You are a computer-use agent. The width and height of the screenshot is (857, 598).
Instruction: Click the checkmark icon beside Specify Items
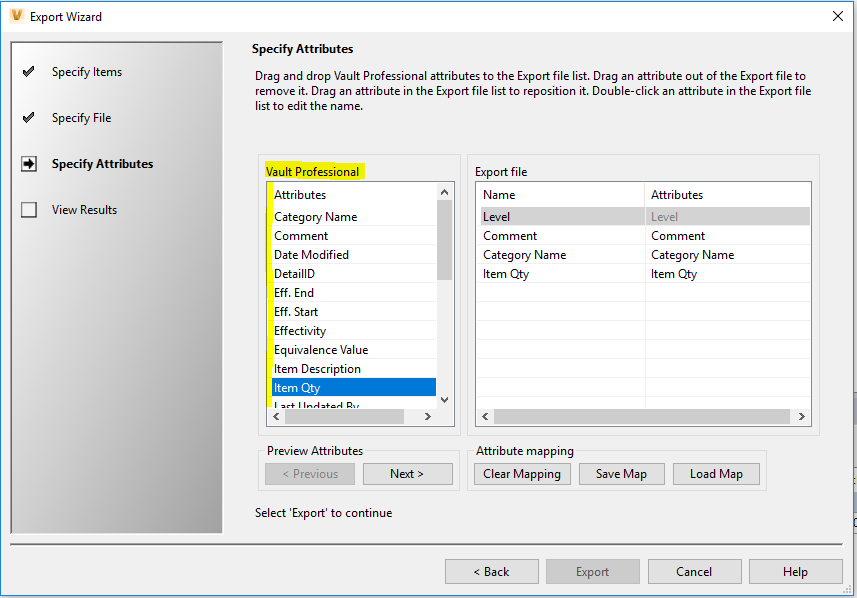30,71
